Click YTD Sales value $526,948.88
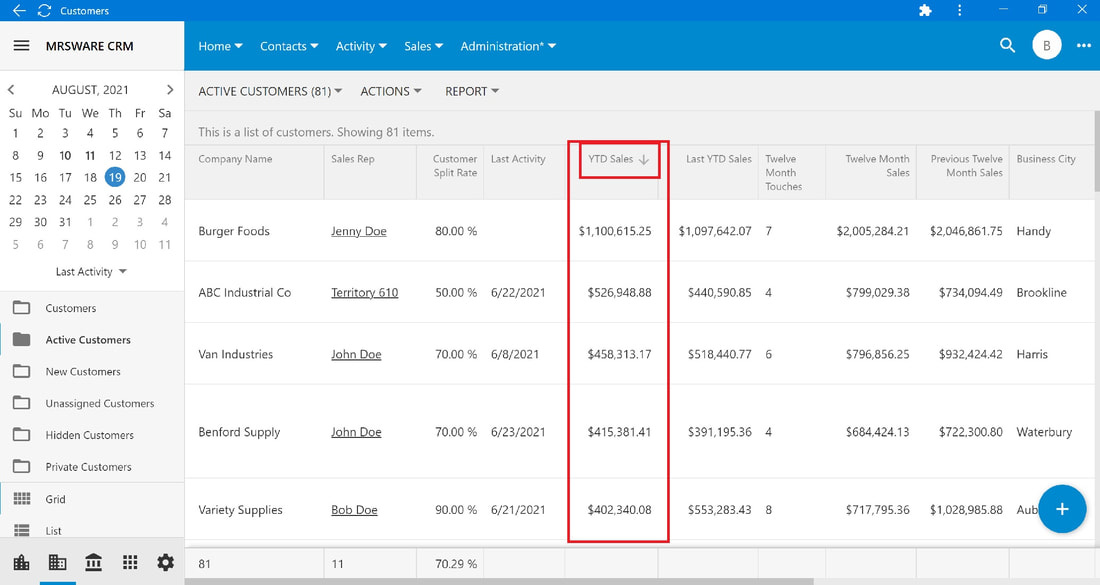This screenshot has height=585, width=1100. click(x=619, y=292)
